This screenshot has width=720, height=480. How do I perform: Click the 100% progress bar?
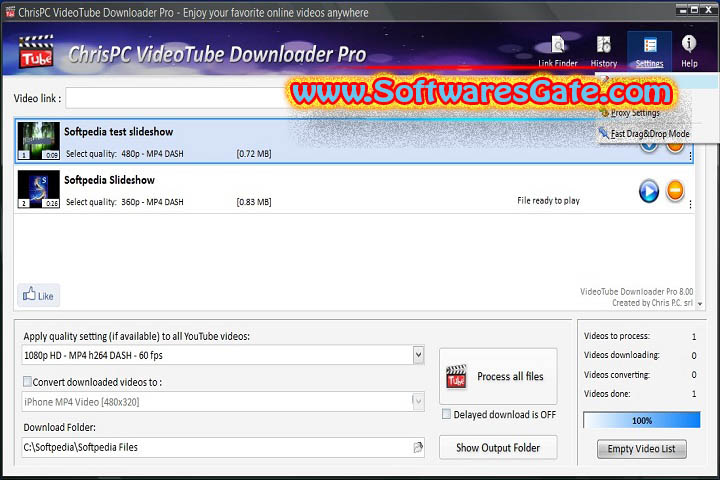(641, 420)
